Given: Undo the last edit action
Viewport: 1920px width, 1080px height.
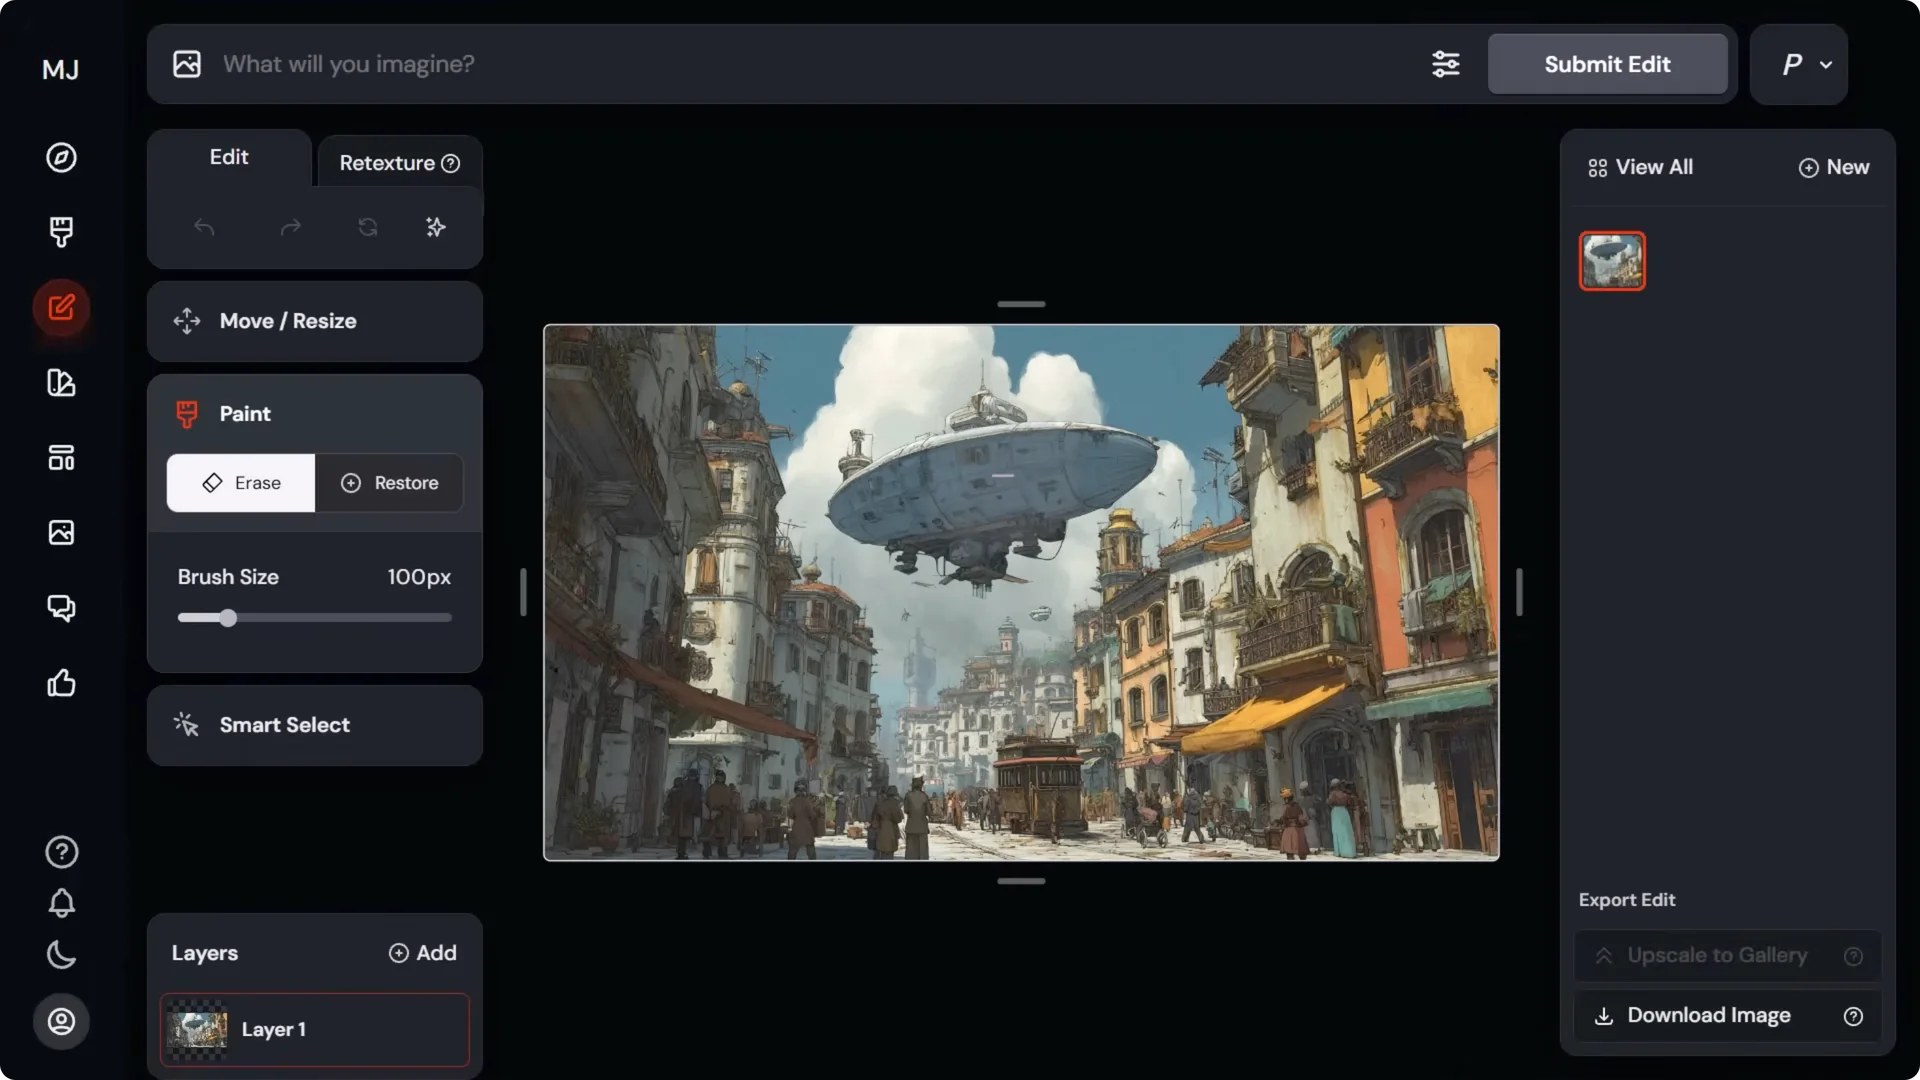Looking at the screenshot, I should [x=205, y=227].
